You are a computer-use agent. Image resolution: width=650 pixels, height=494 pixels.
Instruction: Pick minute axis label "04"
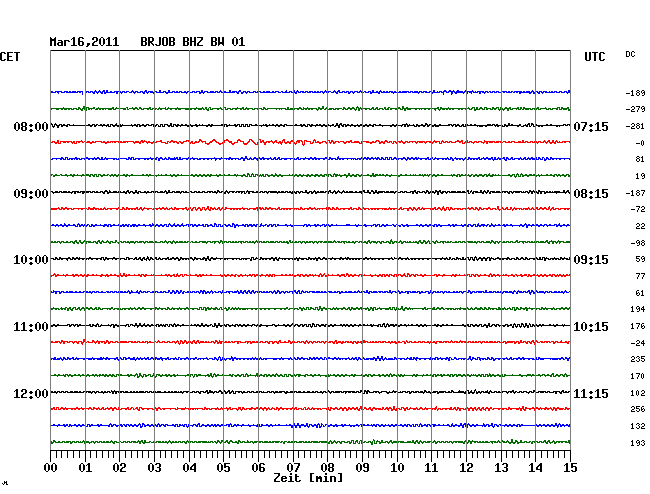point(189,468)
